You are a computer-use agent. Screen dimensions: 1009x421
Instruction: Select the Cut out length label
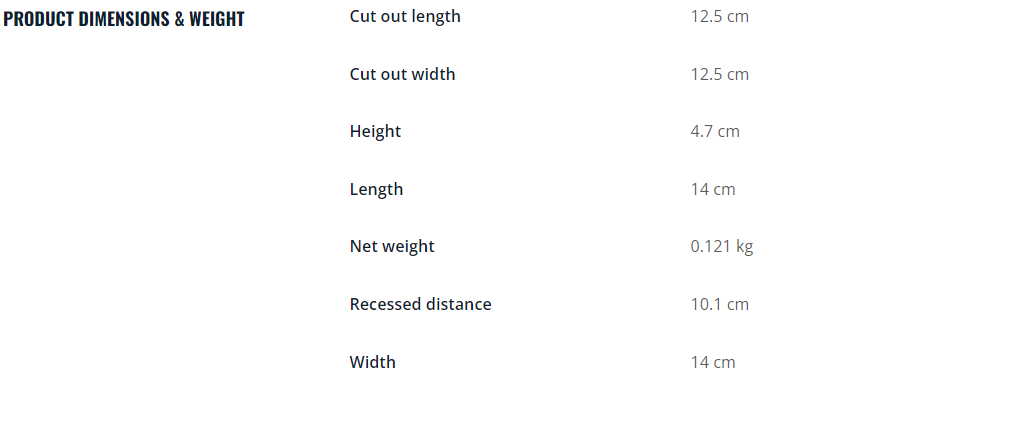click(405, 16)
